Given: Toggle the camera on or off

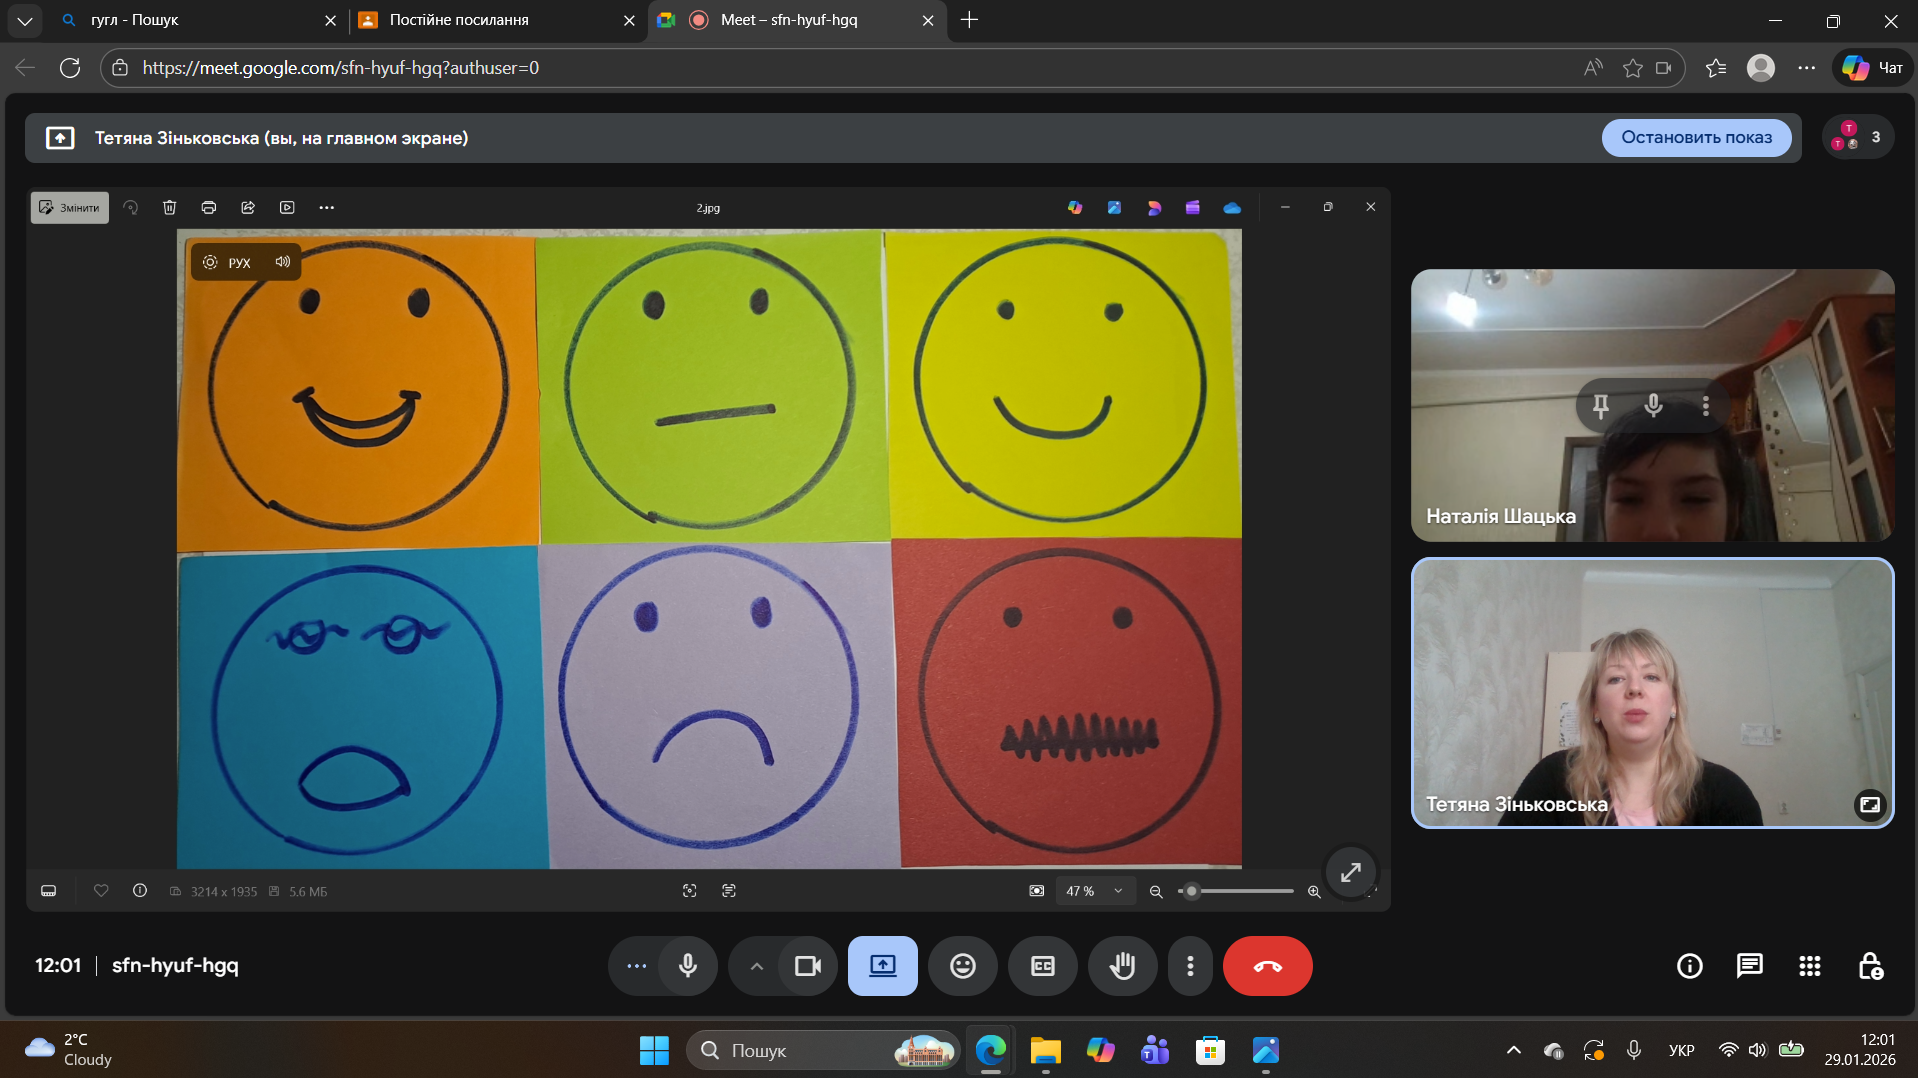Looking at the screenshot, I should coord(807,966).
